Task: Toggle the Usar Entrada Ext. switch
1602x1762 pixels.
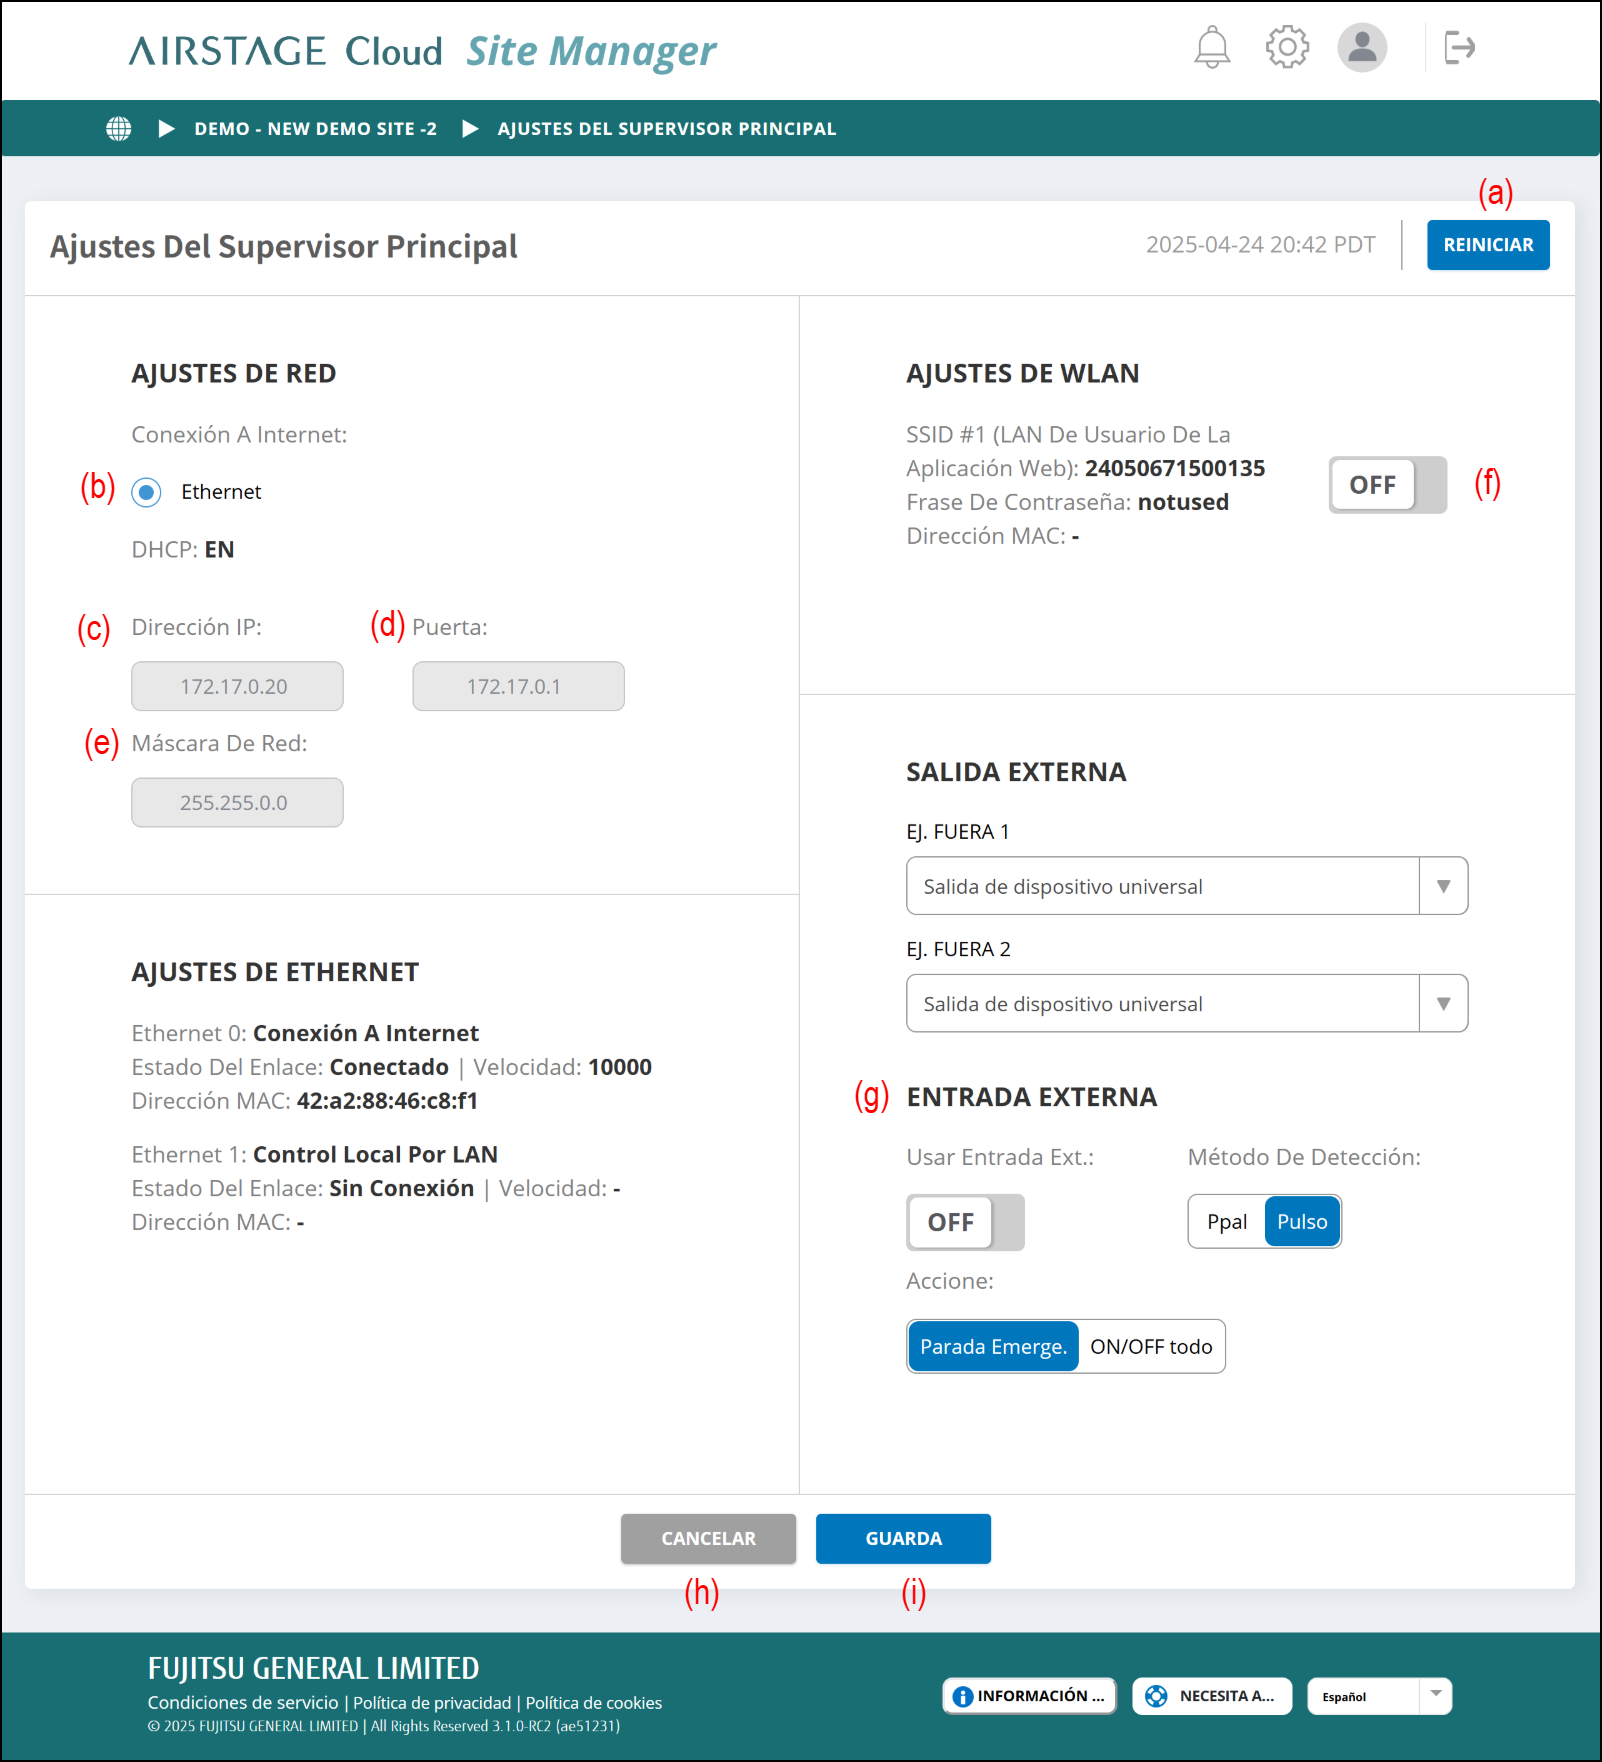Action: (x=964, y=1222)
